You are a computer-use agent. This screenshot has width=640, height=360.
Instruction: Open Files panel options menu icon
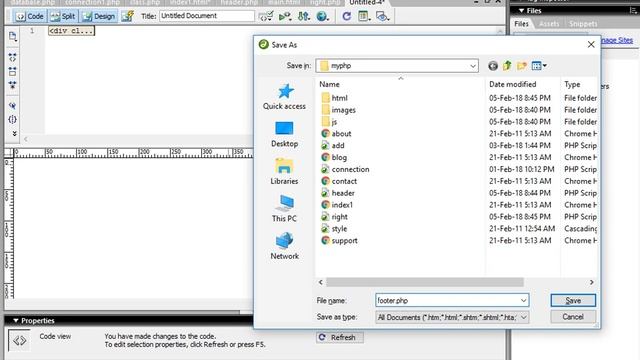(x=633, y=11)
